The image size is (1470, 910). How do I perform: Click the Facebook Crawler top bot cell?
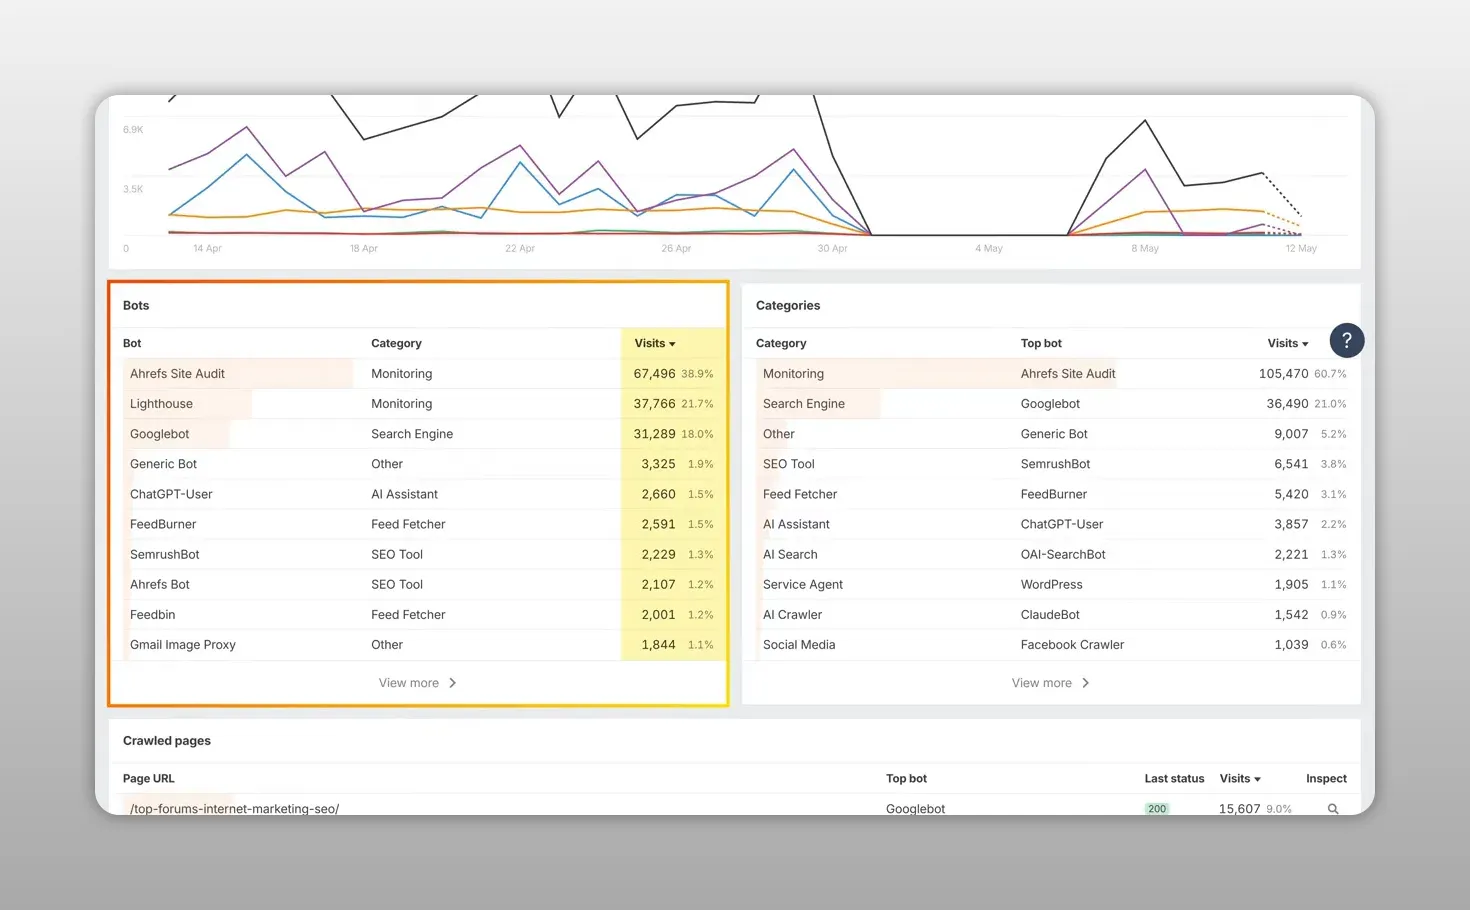1072,645
